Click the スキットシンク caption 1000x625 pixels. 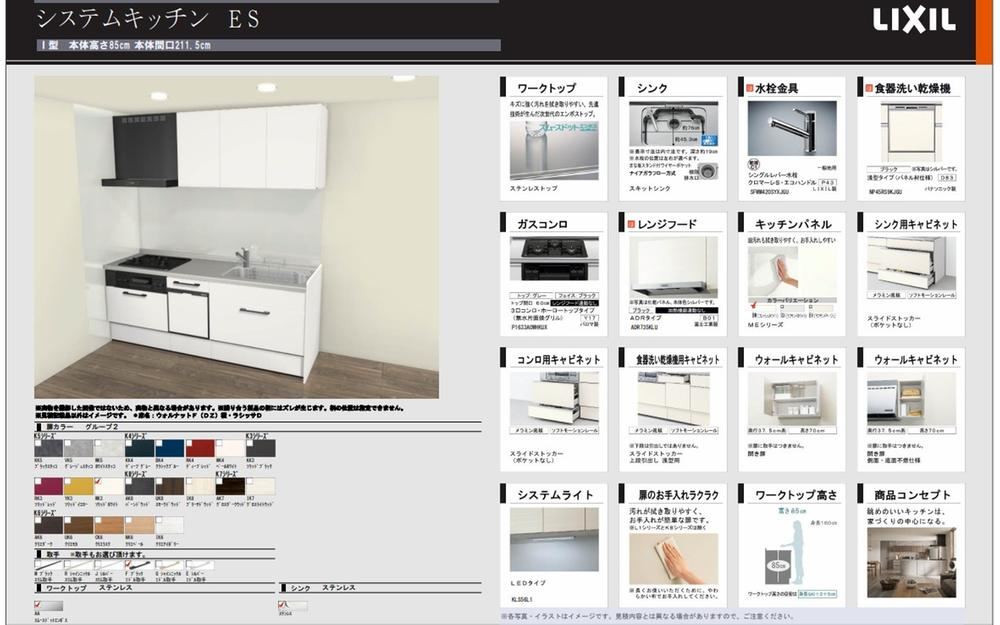[650, 189]
